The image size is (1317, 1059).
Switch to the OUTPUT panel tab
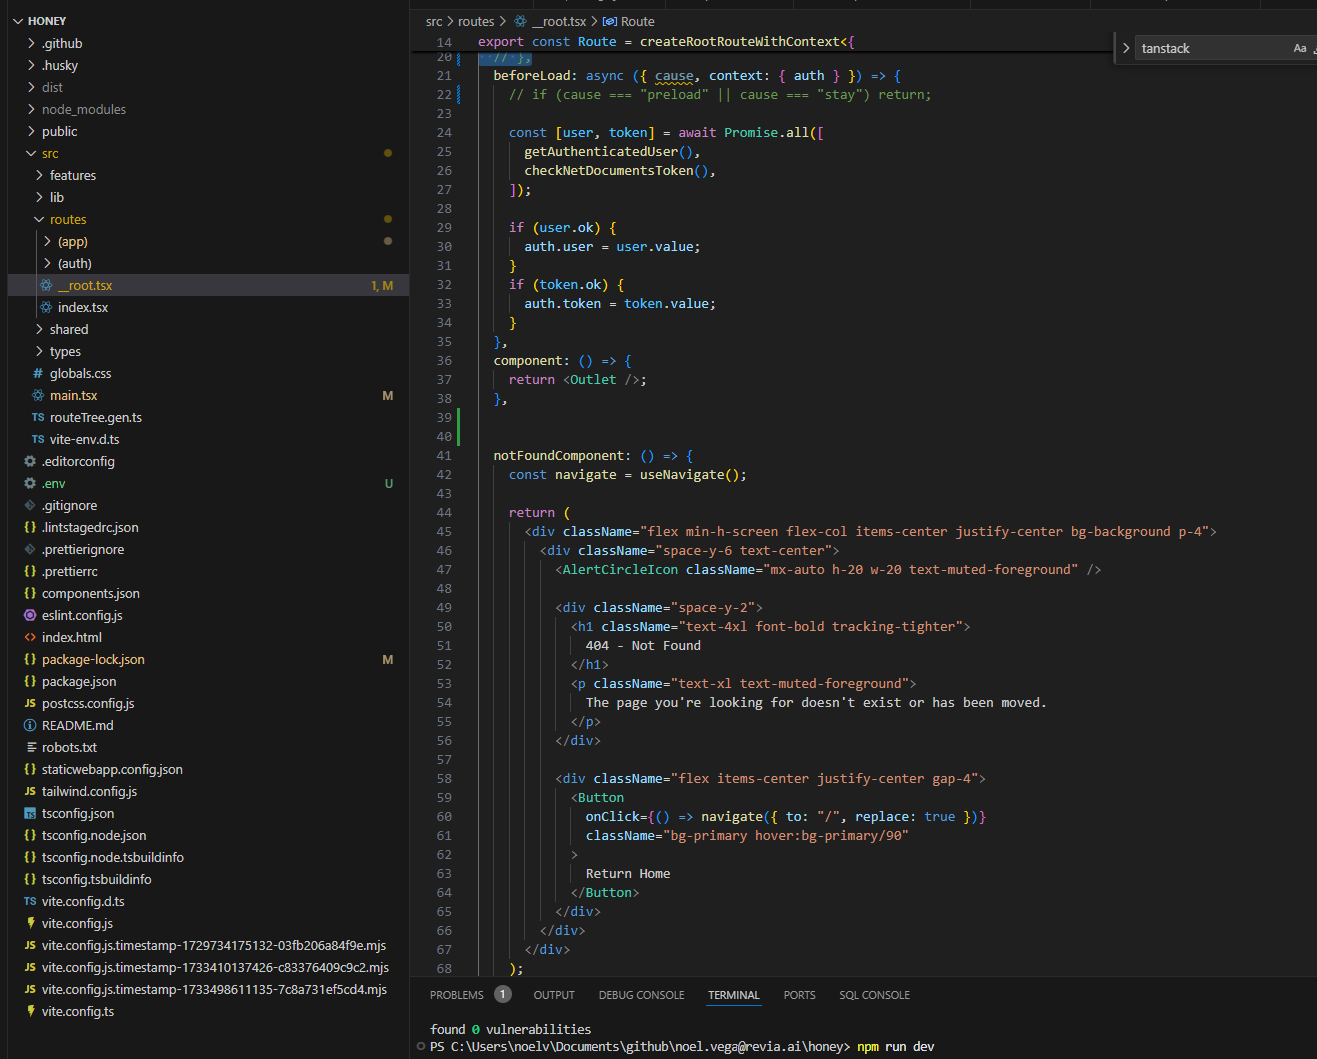click(554, 995)
